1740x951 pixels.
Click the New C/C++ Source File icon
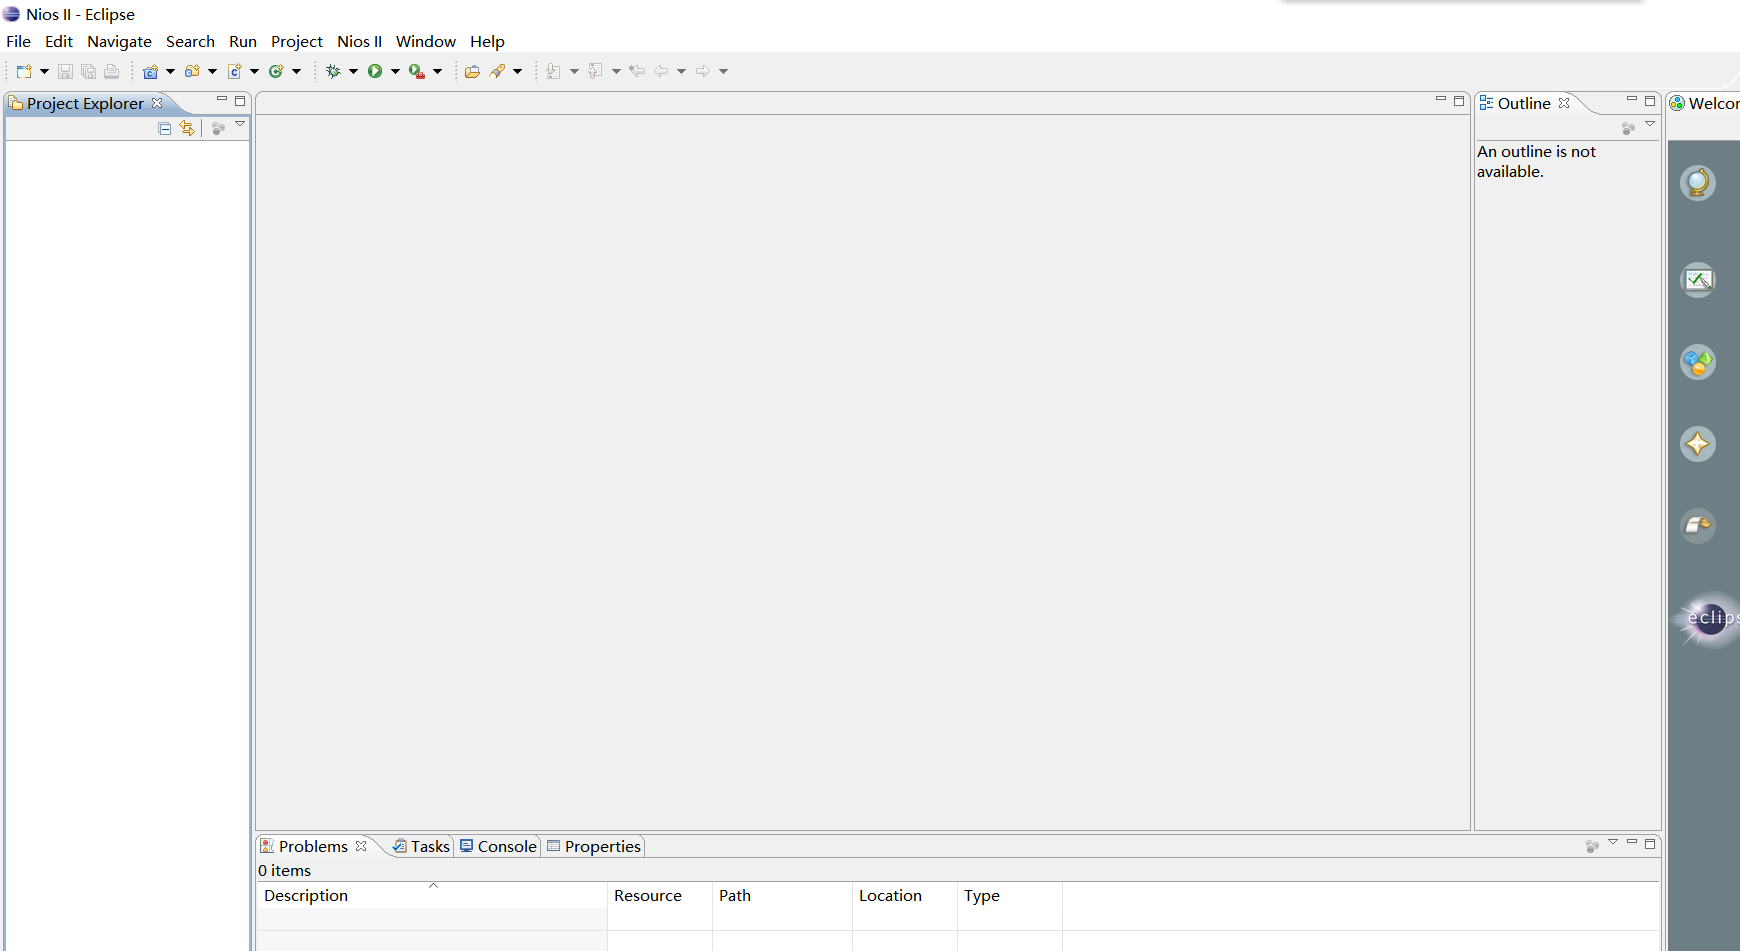pos(235,71)
